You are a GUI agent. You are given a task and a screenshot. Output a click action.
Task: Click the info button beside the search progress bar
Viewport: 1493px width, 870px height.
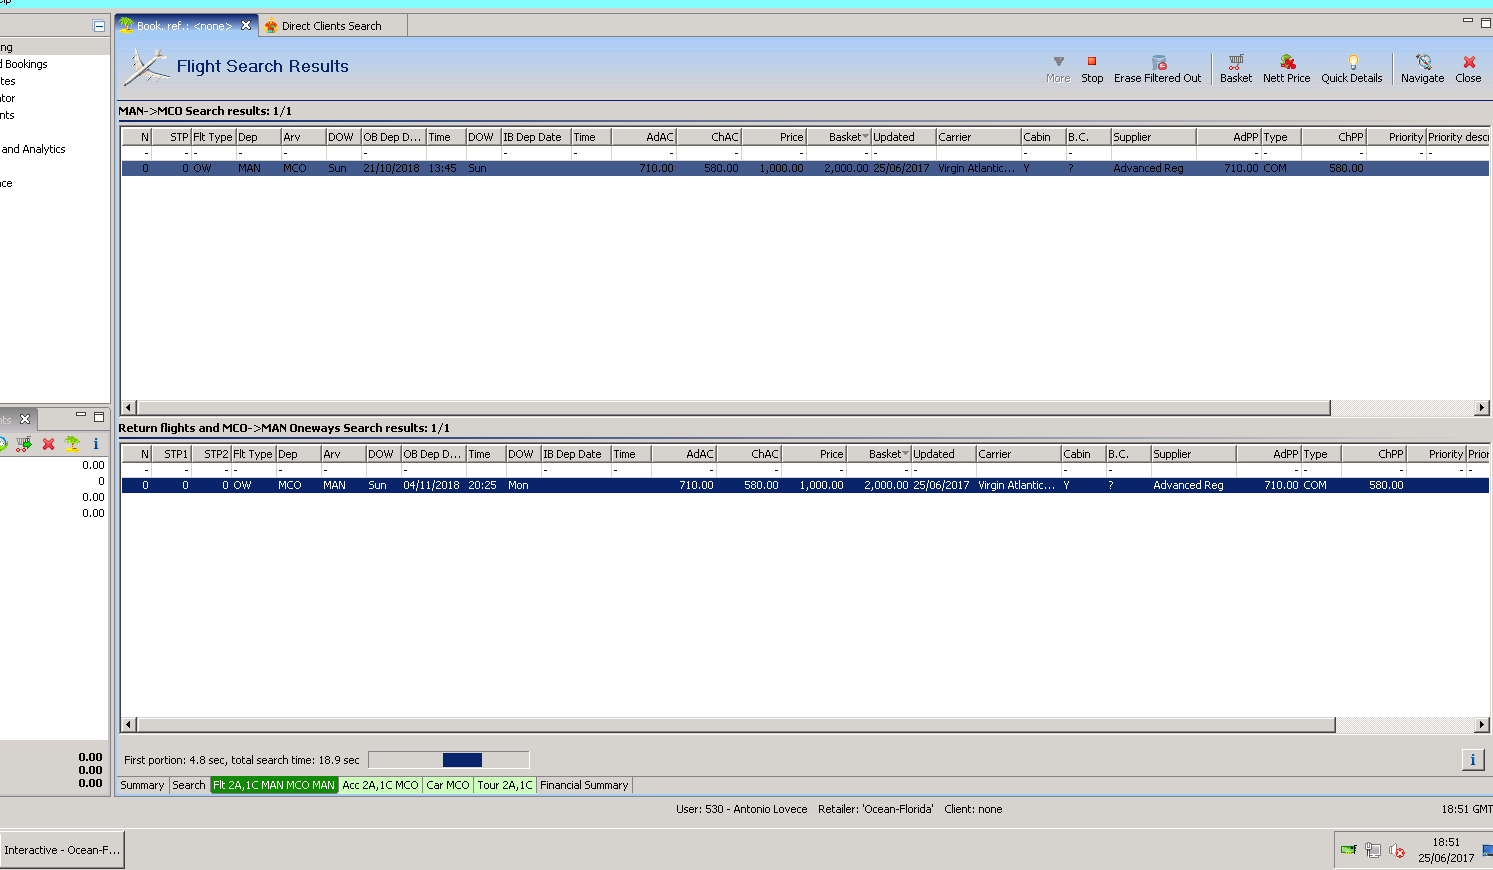click(x=1473, y=760)
